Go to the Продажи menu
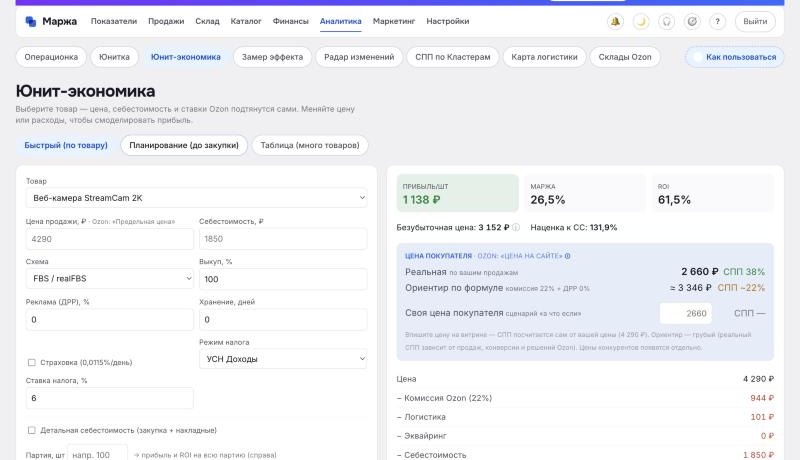 (x=166, y=21)
